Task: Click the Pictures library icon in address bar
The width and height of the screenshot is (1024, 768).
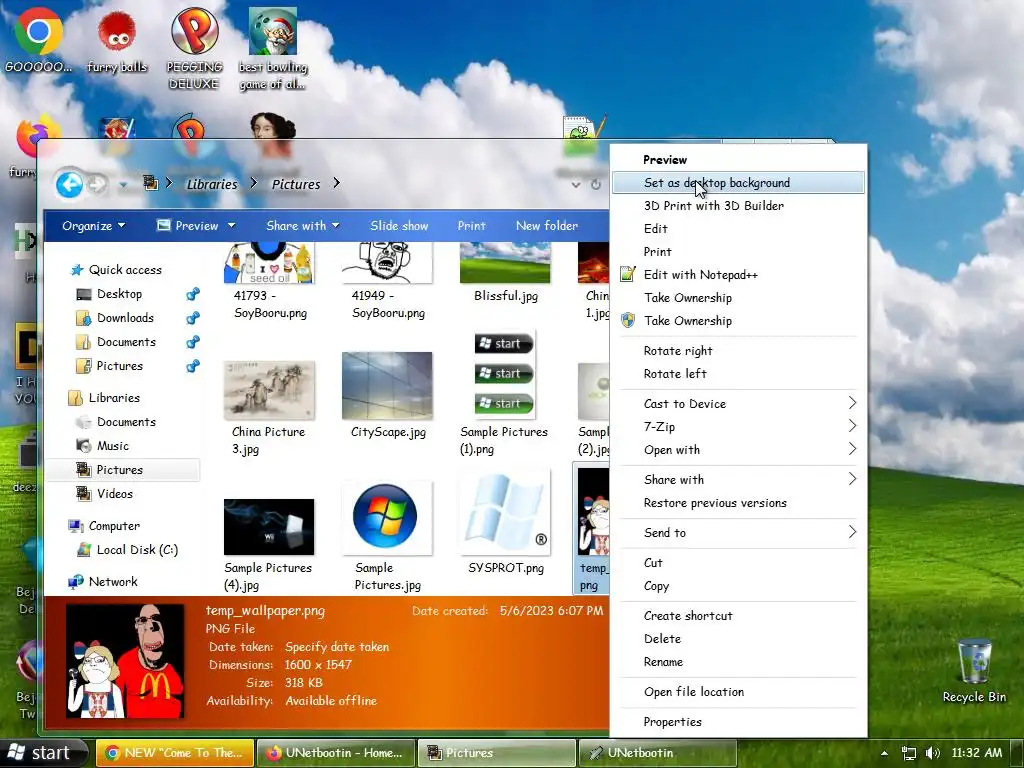Action: [x=151, y=184]
